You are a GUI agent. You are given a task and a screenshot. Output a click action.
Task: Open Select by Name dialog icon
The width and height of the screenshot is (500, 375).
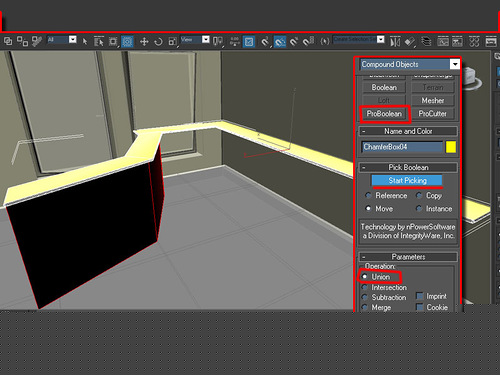[x=99, y=41]
